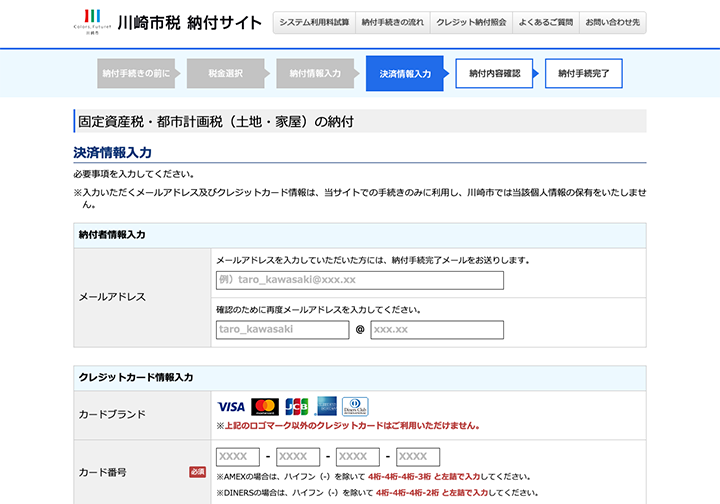Open お問い合わせ先 page
This screenshot has height=504, width=720.
[x=613, y=22]
